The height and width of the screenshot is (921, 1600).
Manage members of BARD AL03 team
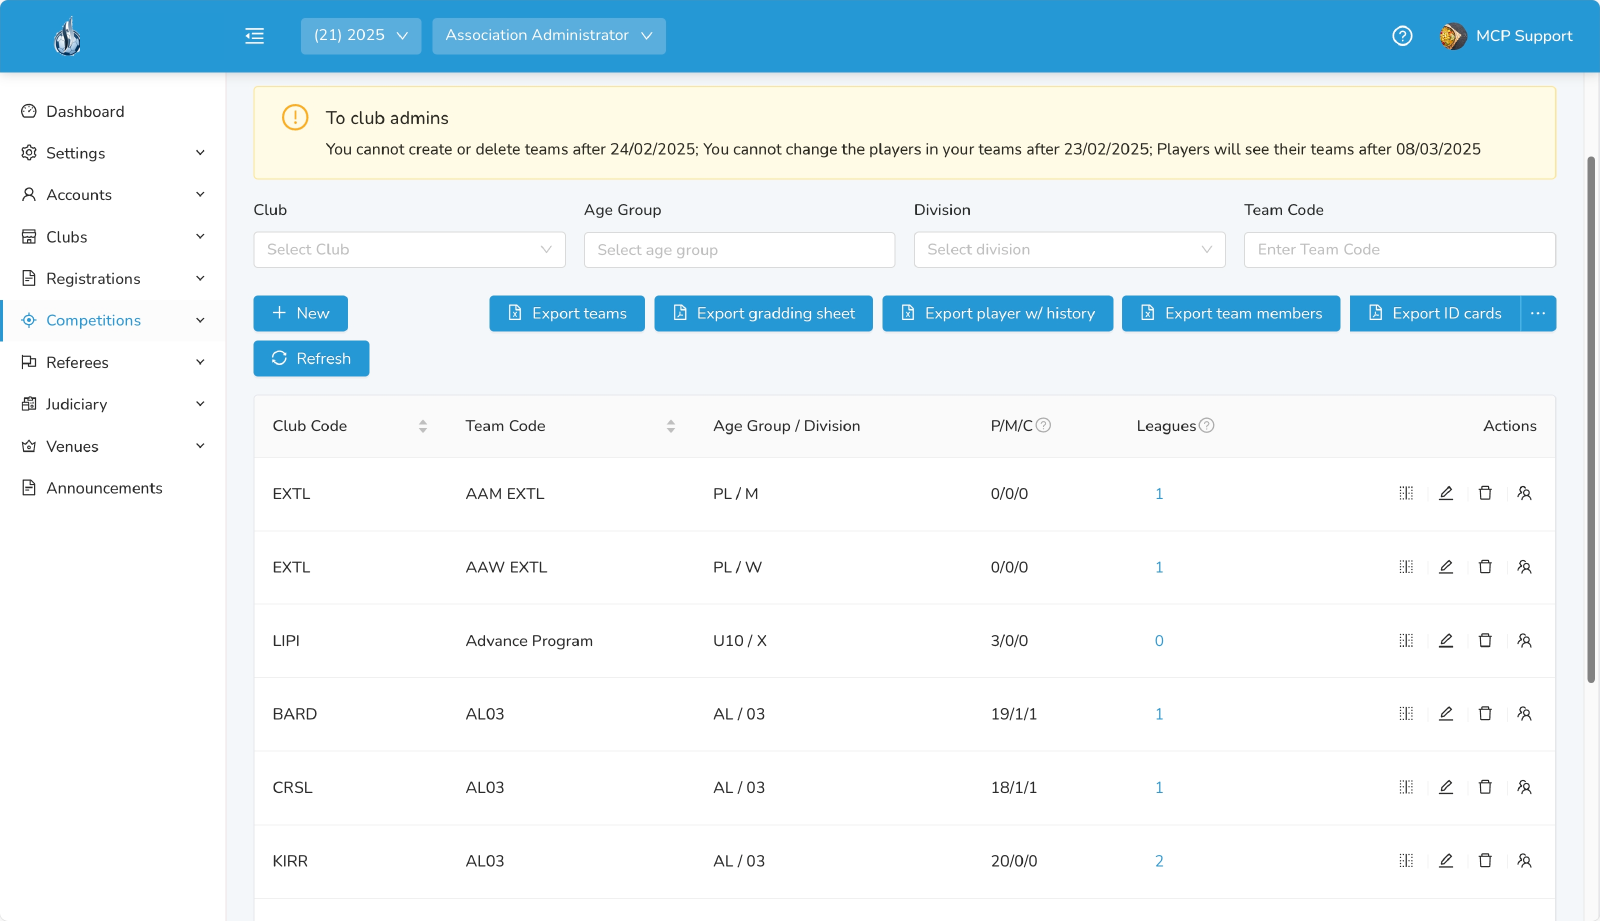tap(1524, 714)
